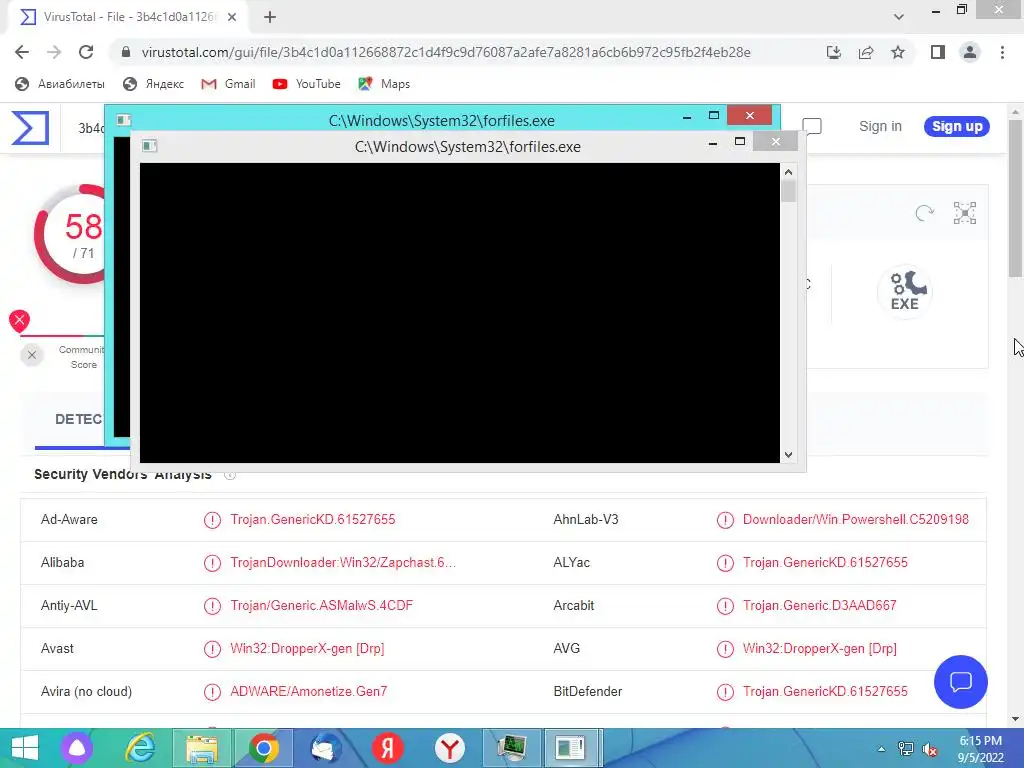1024x768 pixels.
Task: Click the grey X beside Community Score
Action: (x=31, y=355)
